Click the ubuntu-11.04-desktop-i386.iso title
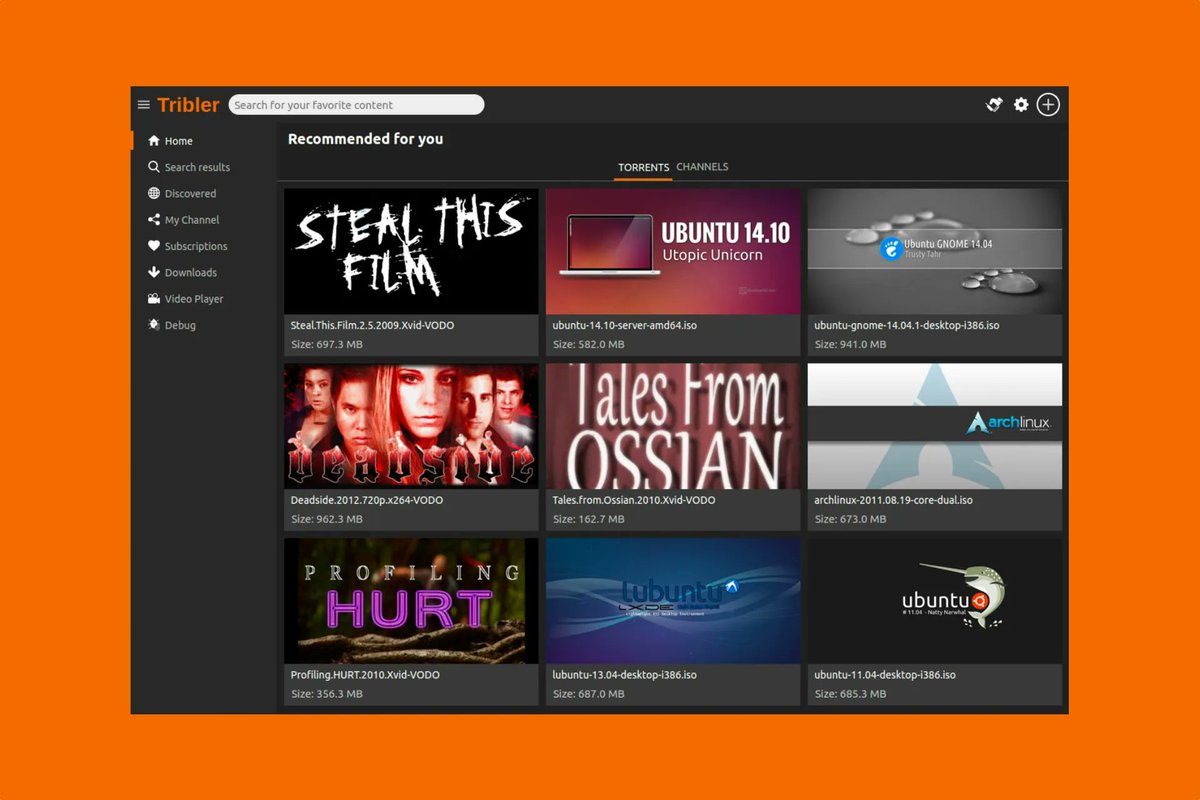This screenshot has width=1200, height=800. pyautogui.click(x=885, y=675)
